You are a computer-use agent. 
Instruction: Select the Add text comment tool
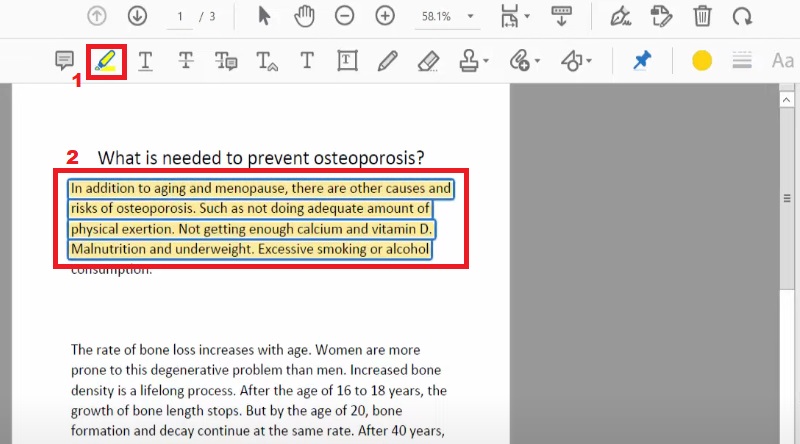(x=307, y=61)
